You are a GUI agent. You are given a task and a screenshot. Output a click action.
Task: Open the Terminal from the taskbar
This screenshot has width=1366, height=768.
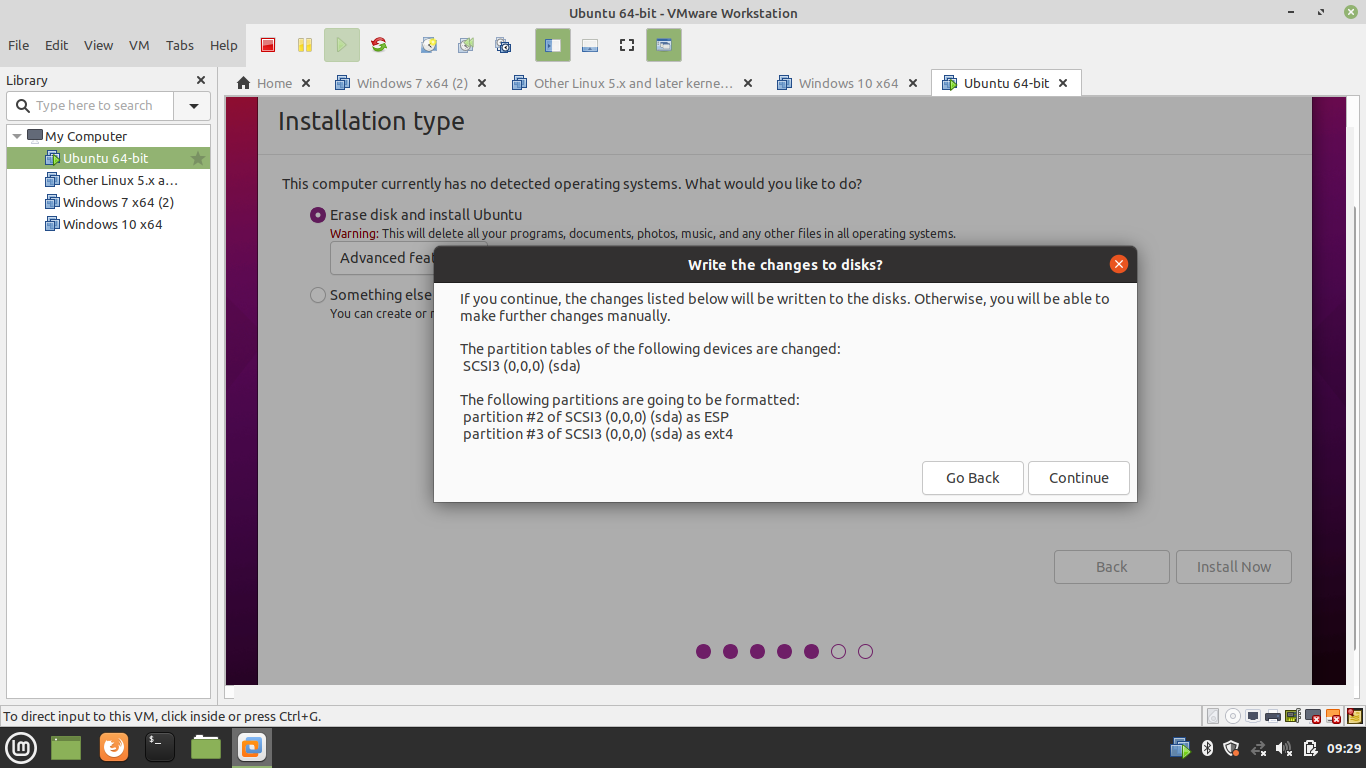(x=160, y=747)
